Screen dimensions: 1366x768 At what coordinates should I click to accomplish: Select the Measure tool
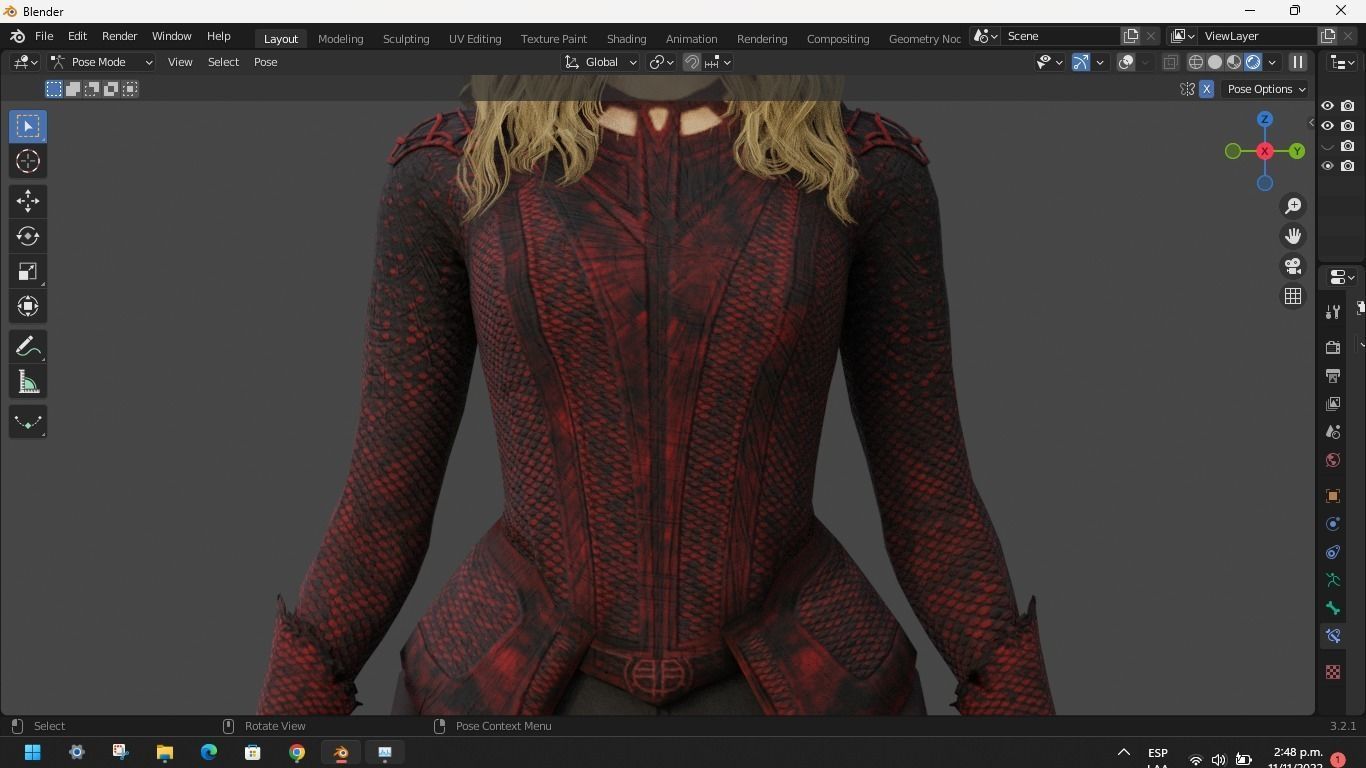(28, 382)
